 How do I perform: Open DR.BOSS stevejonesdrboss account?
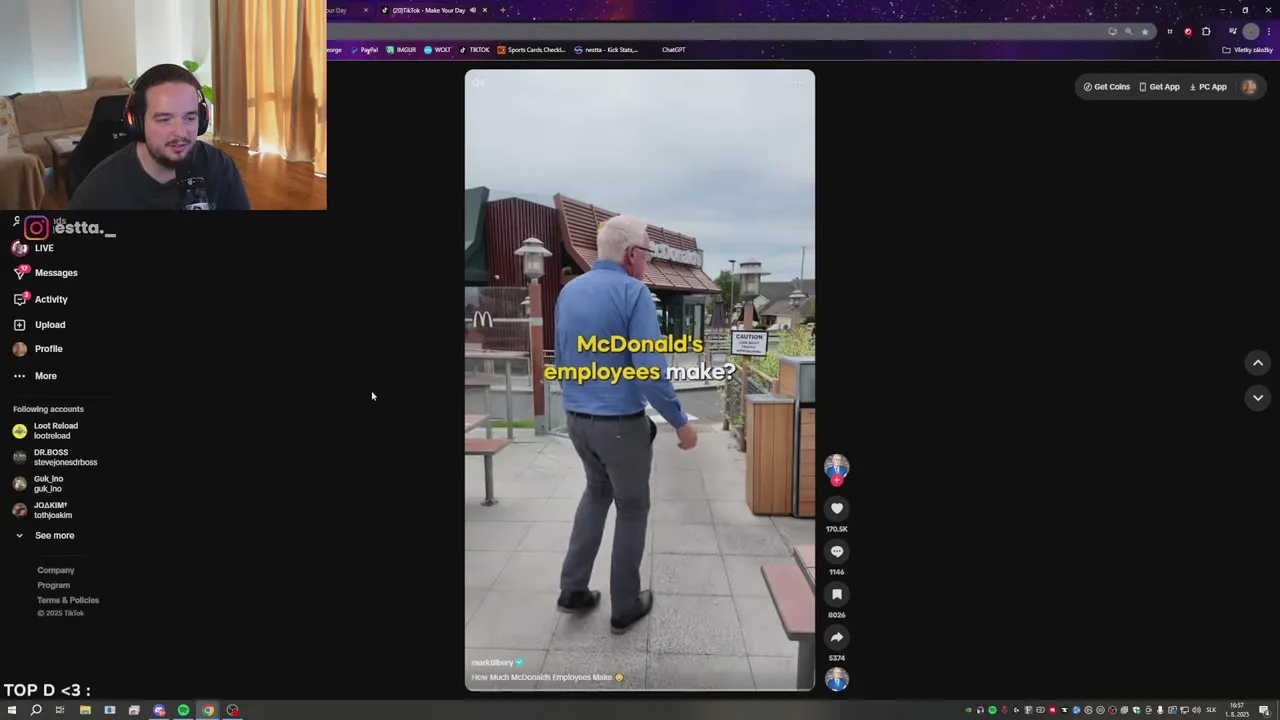[x=55, y=457]
